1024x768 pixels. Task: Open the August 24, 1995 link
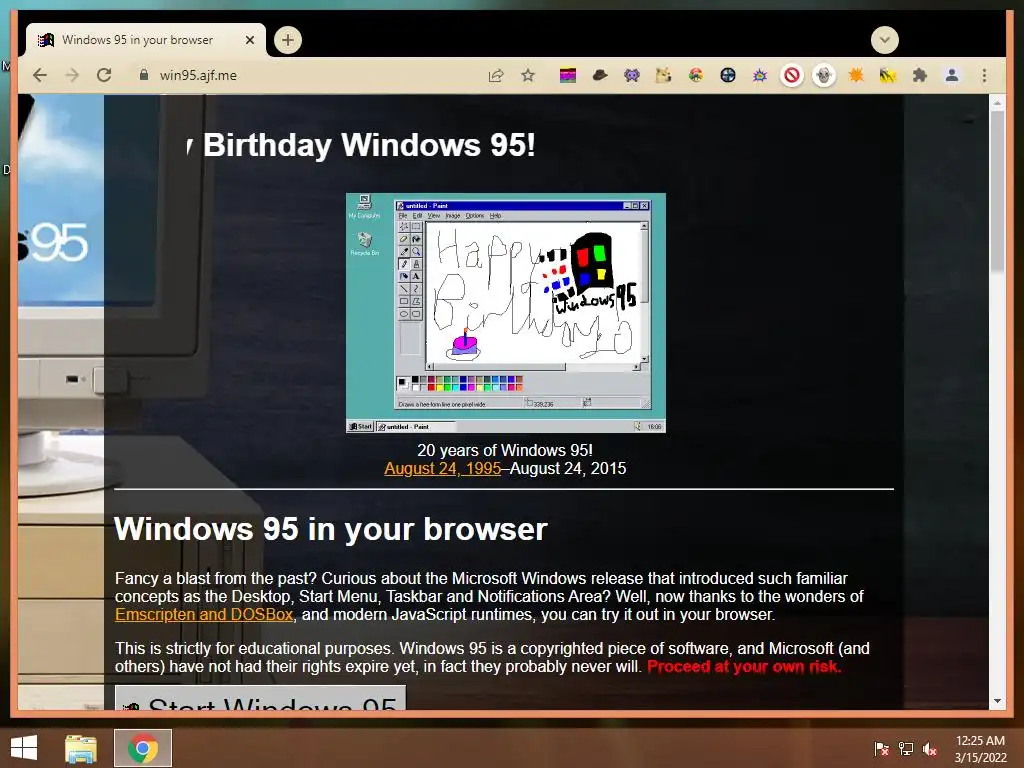pos(443,468)
